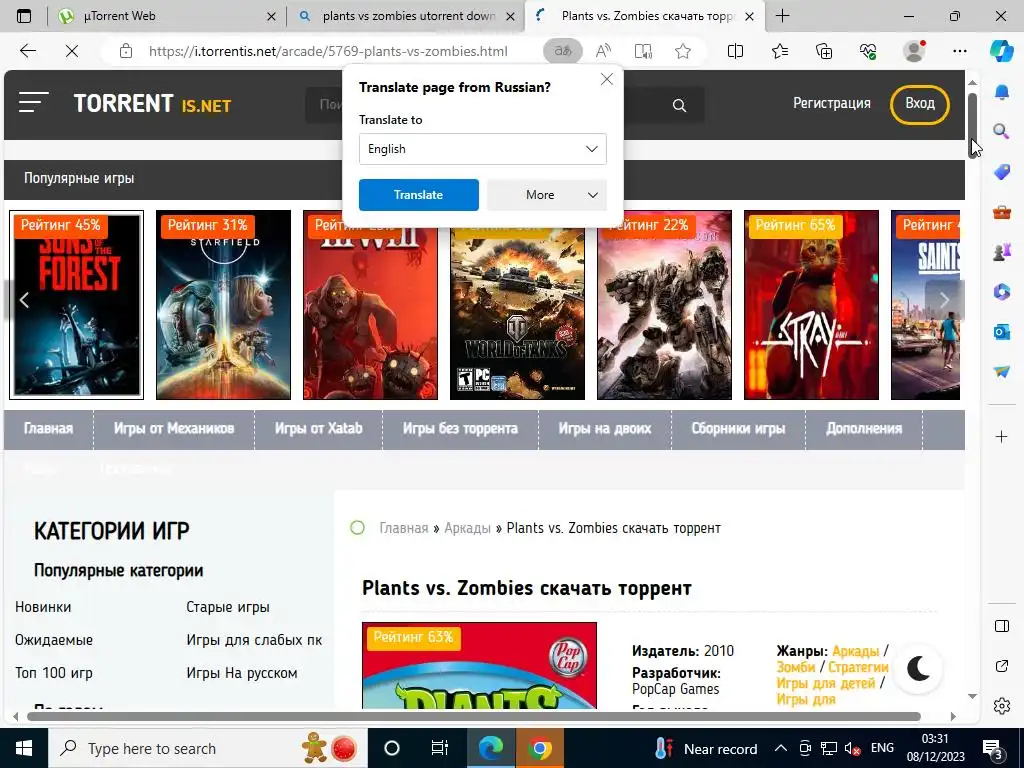Toggle the dark mode moon button
The width and height of the screenshot is (1024, 768).
(918, 668)
